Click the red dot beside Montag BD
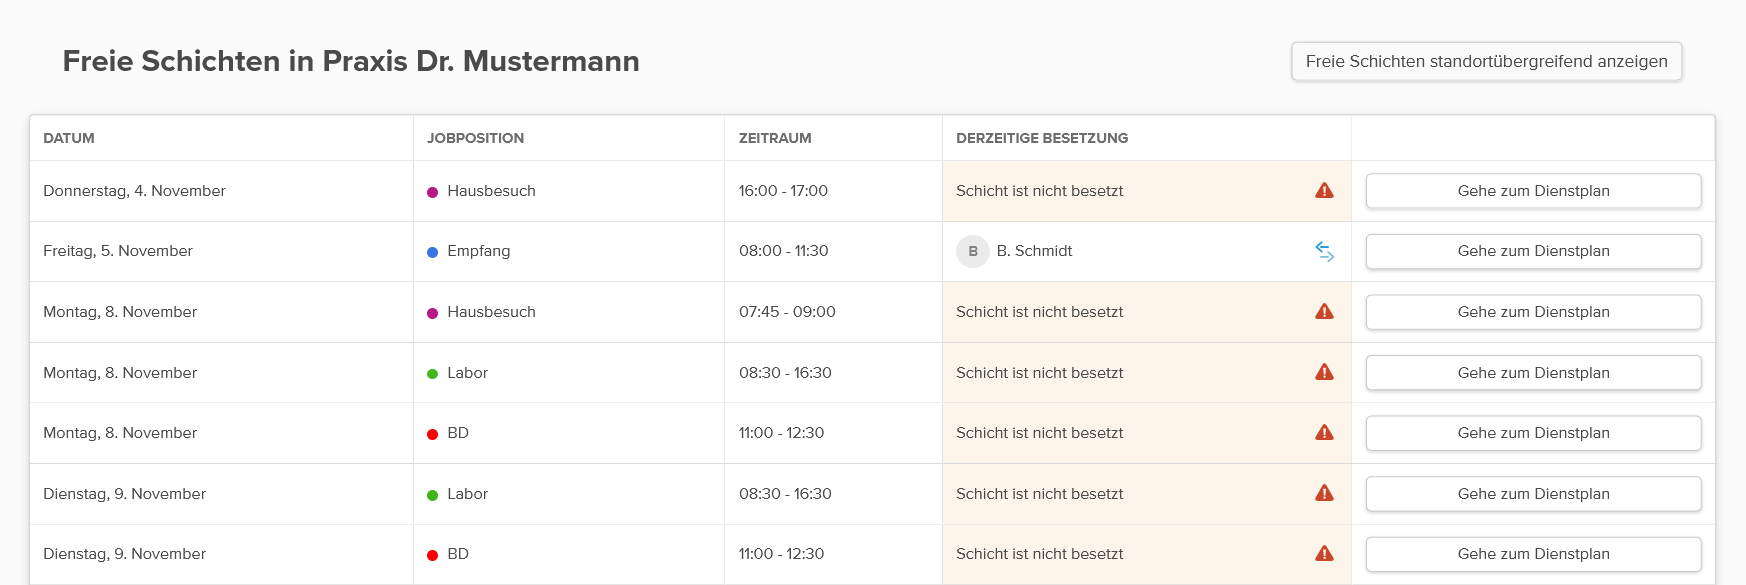This screenshot has height=585, width=1746. (433, 434)
